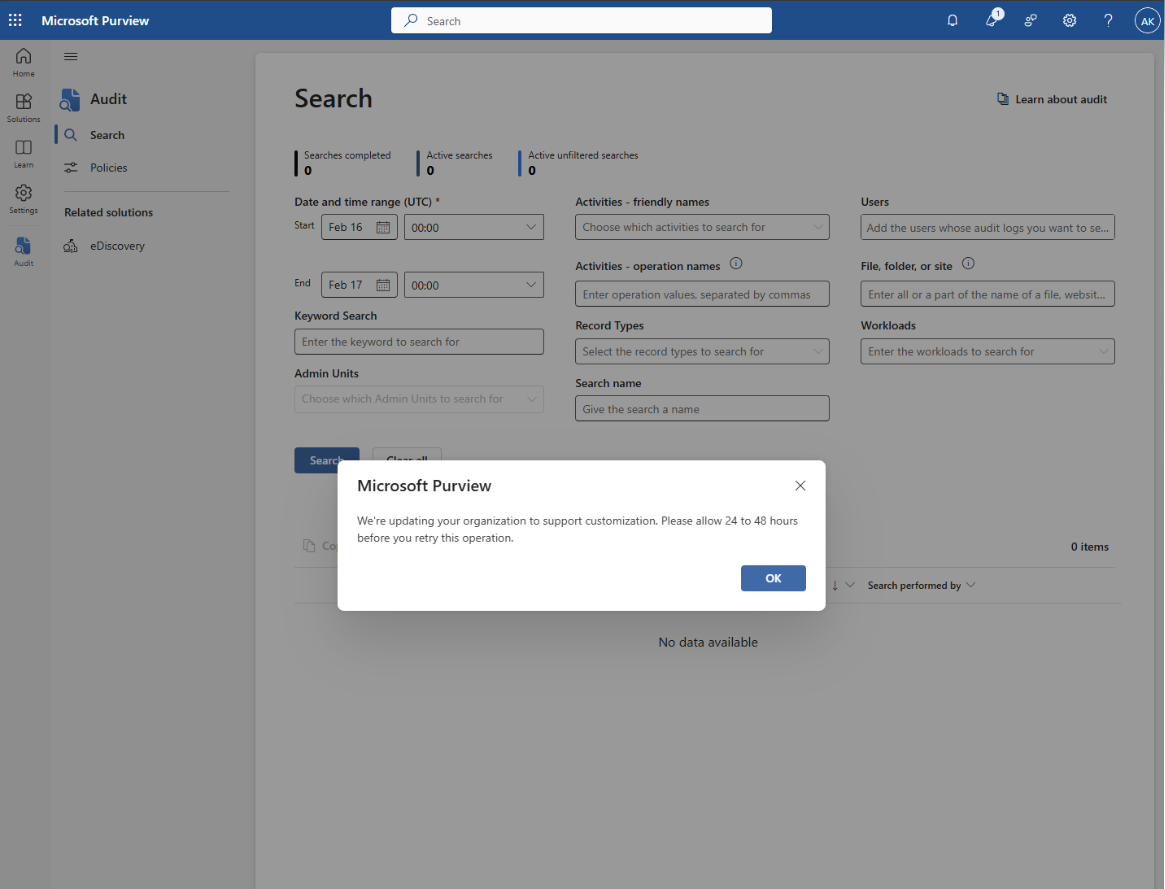This screenshot has height=889, width=1165.
Task: Open the Record Types dropdown
Action: tap(702, 352)
